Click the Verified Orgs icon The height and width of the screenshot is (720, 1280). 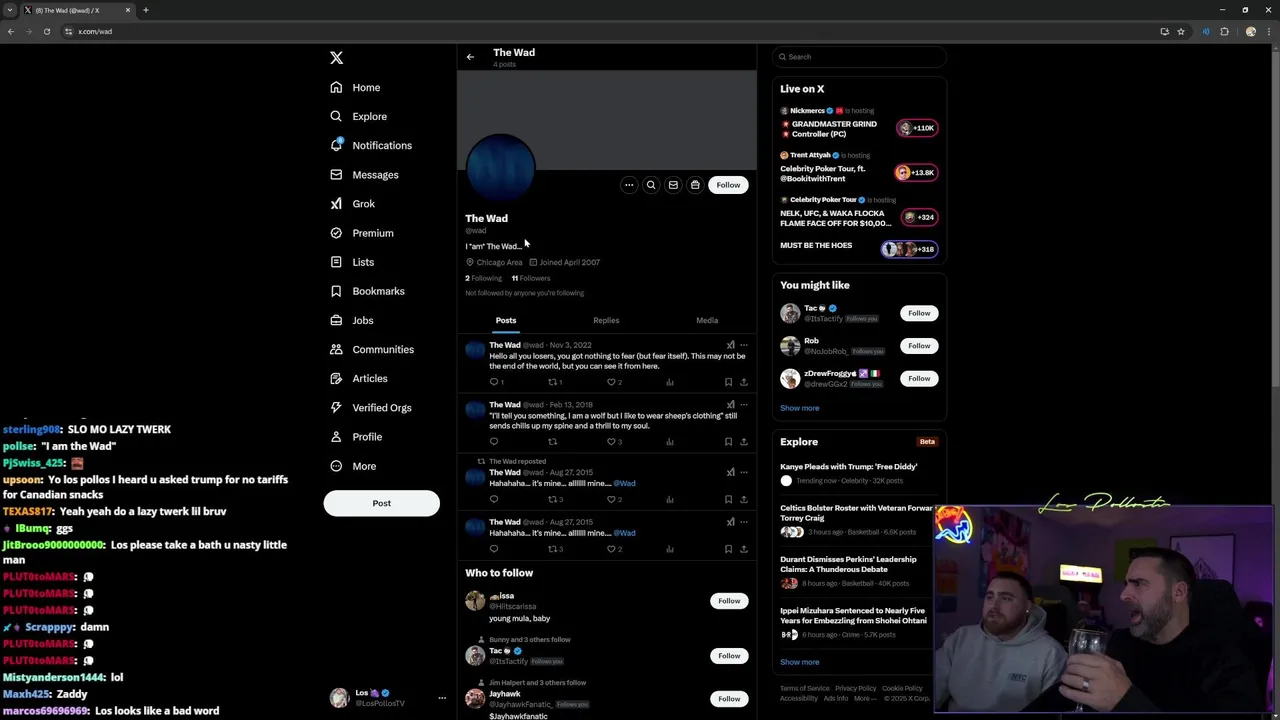336,407
